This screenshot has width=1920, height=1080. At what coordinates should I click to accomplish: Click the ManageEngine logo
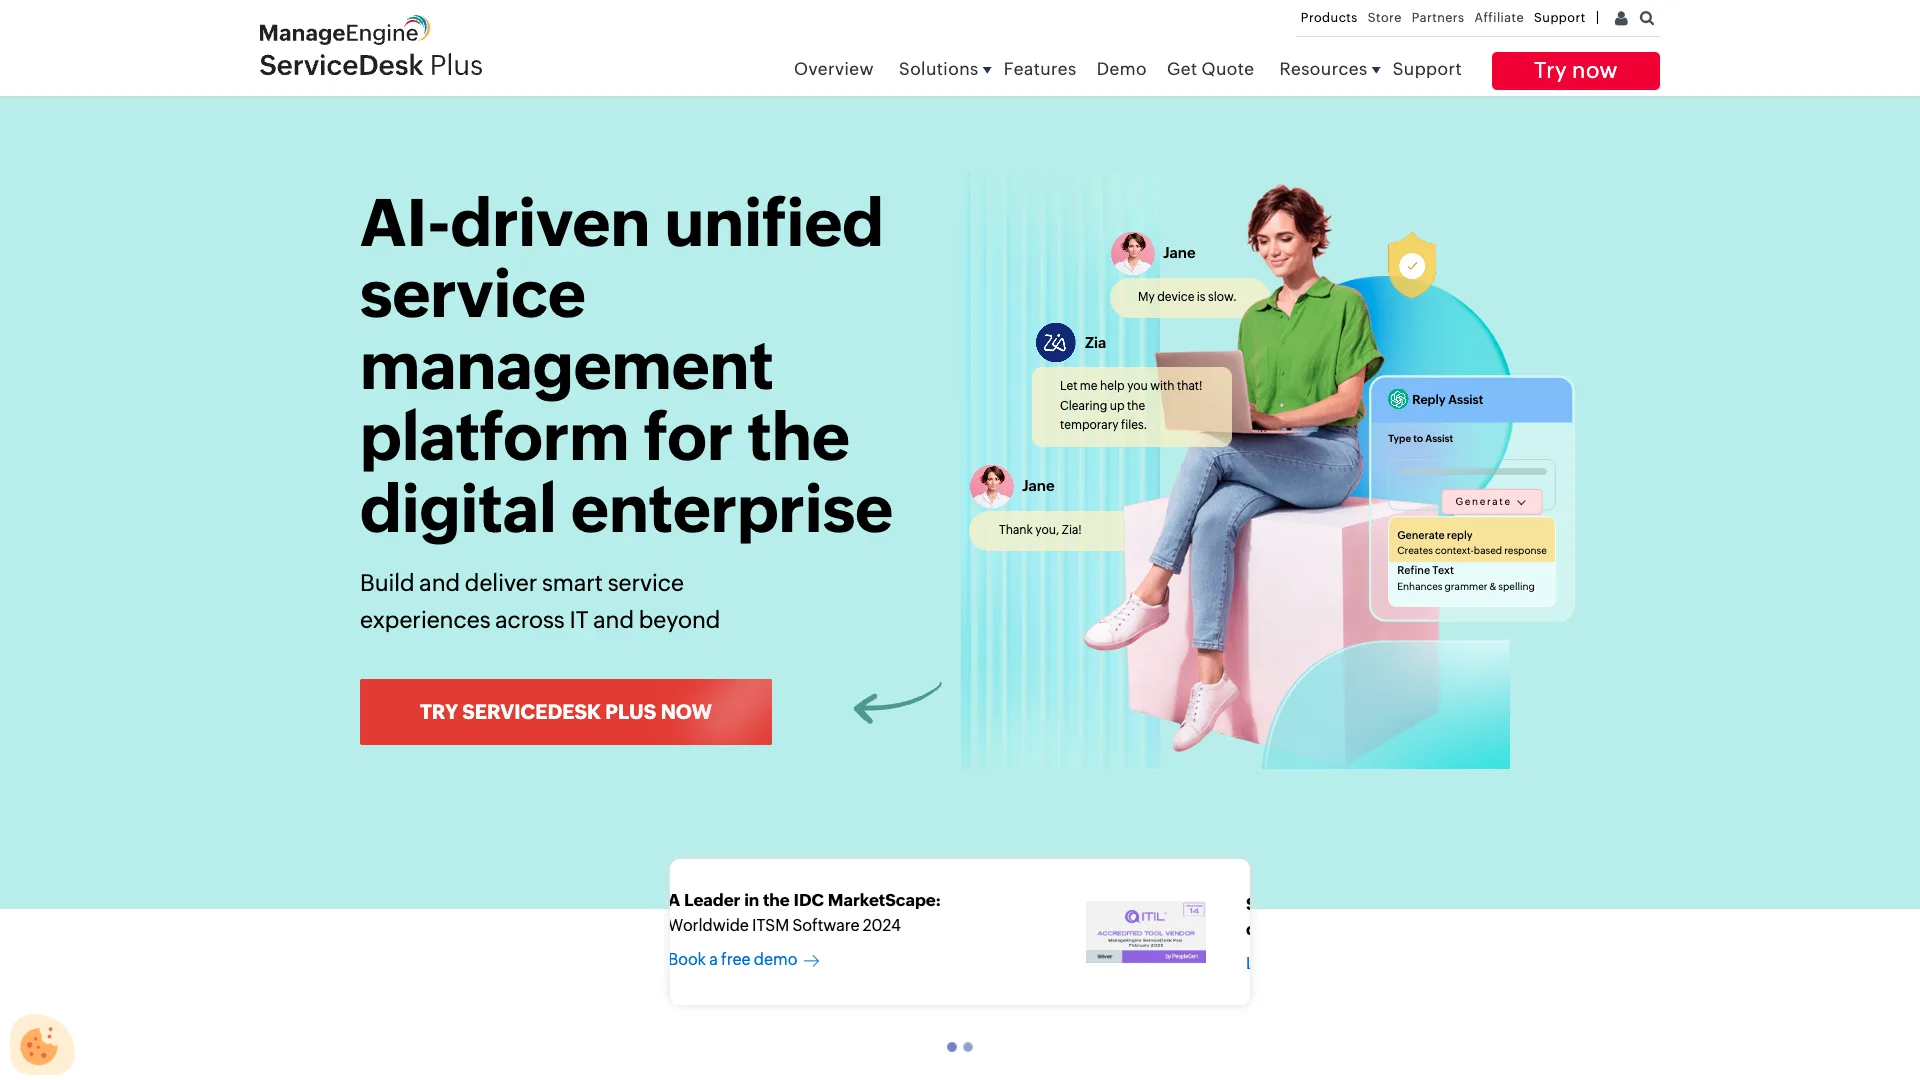coord(345,30)
